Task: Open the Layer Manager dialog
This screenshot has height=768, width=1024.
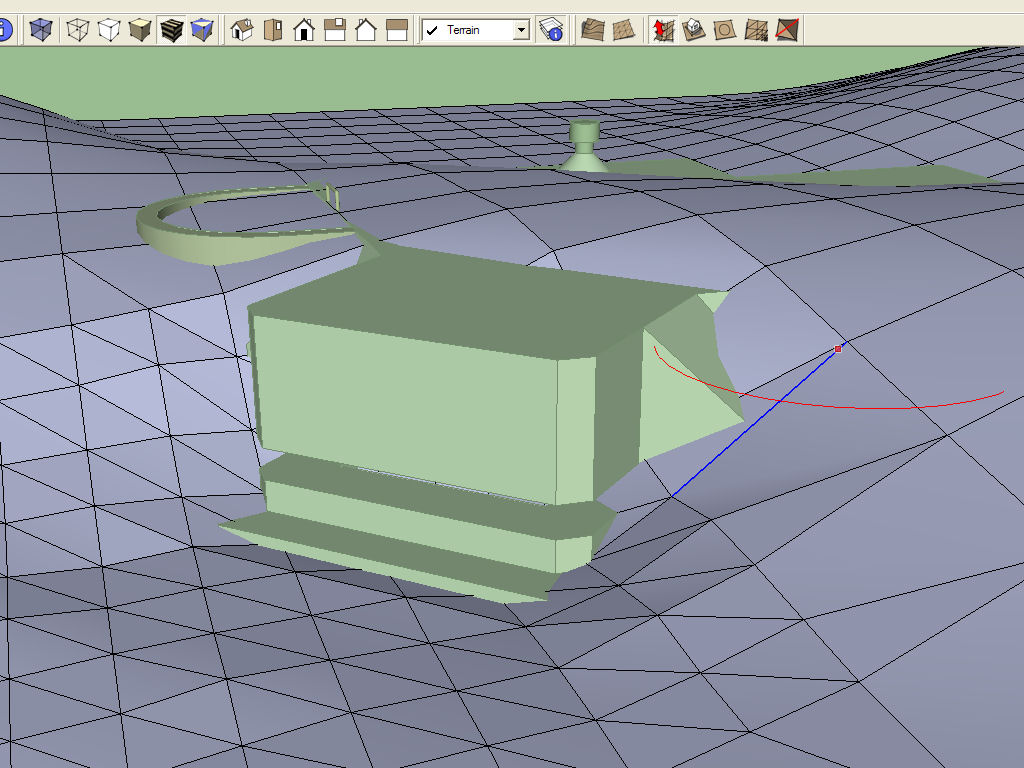Action: [x=550, y=30]
